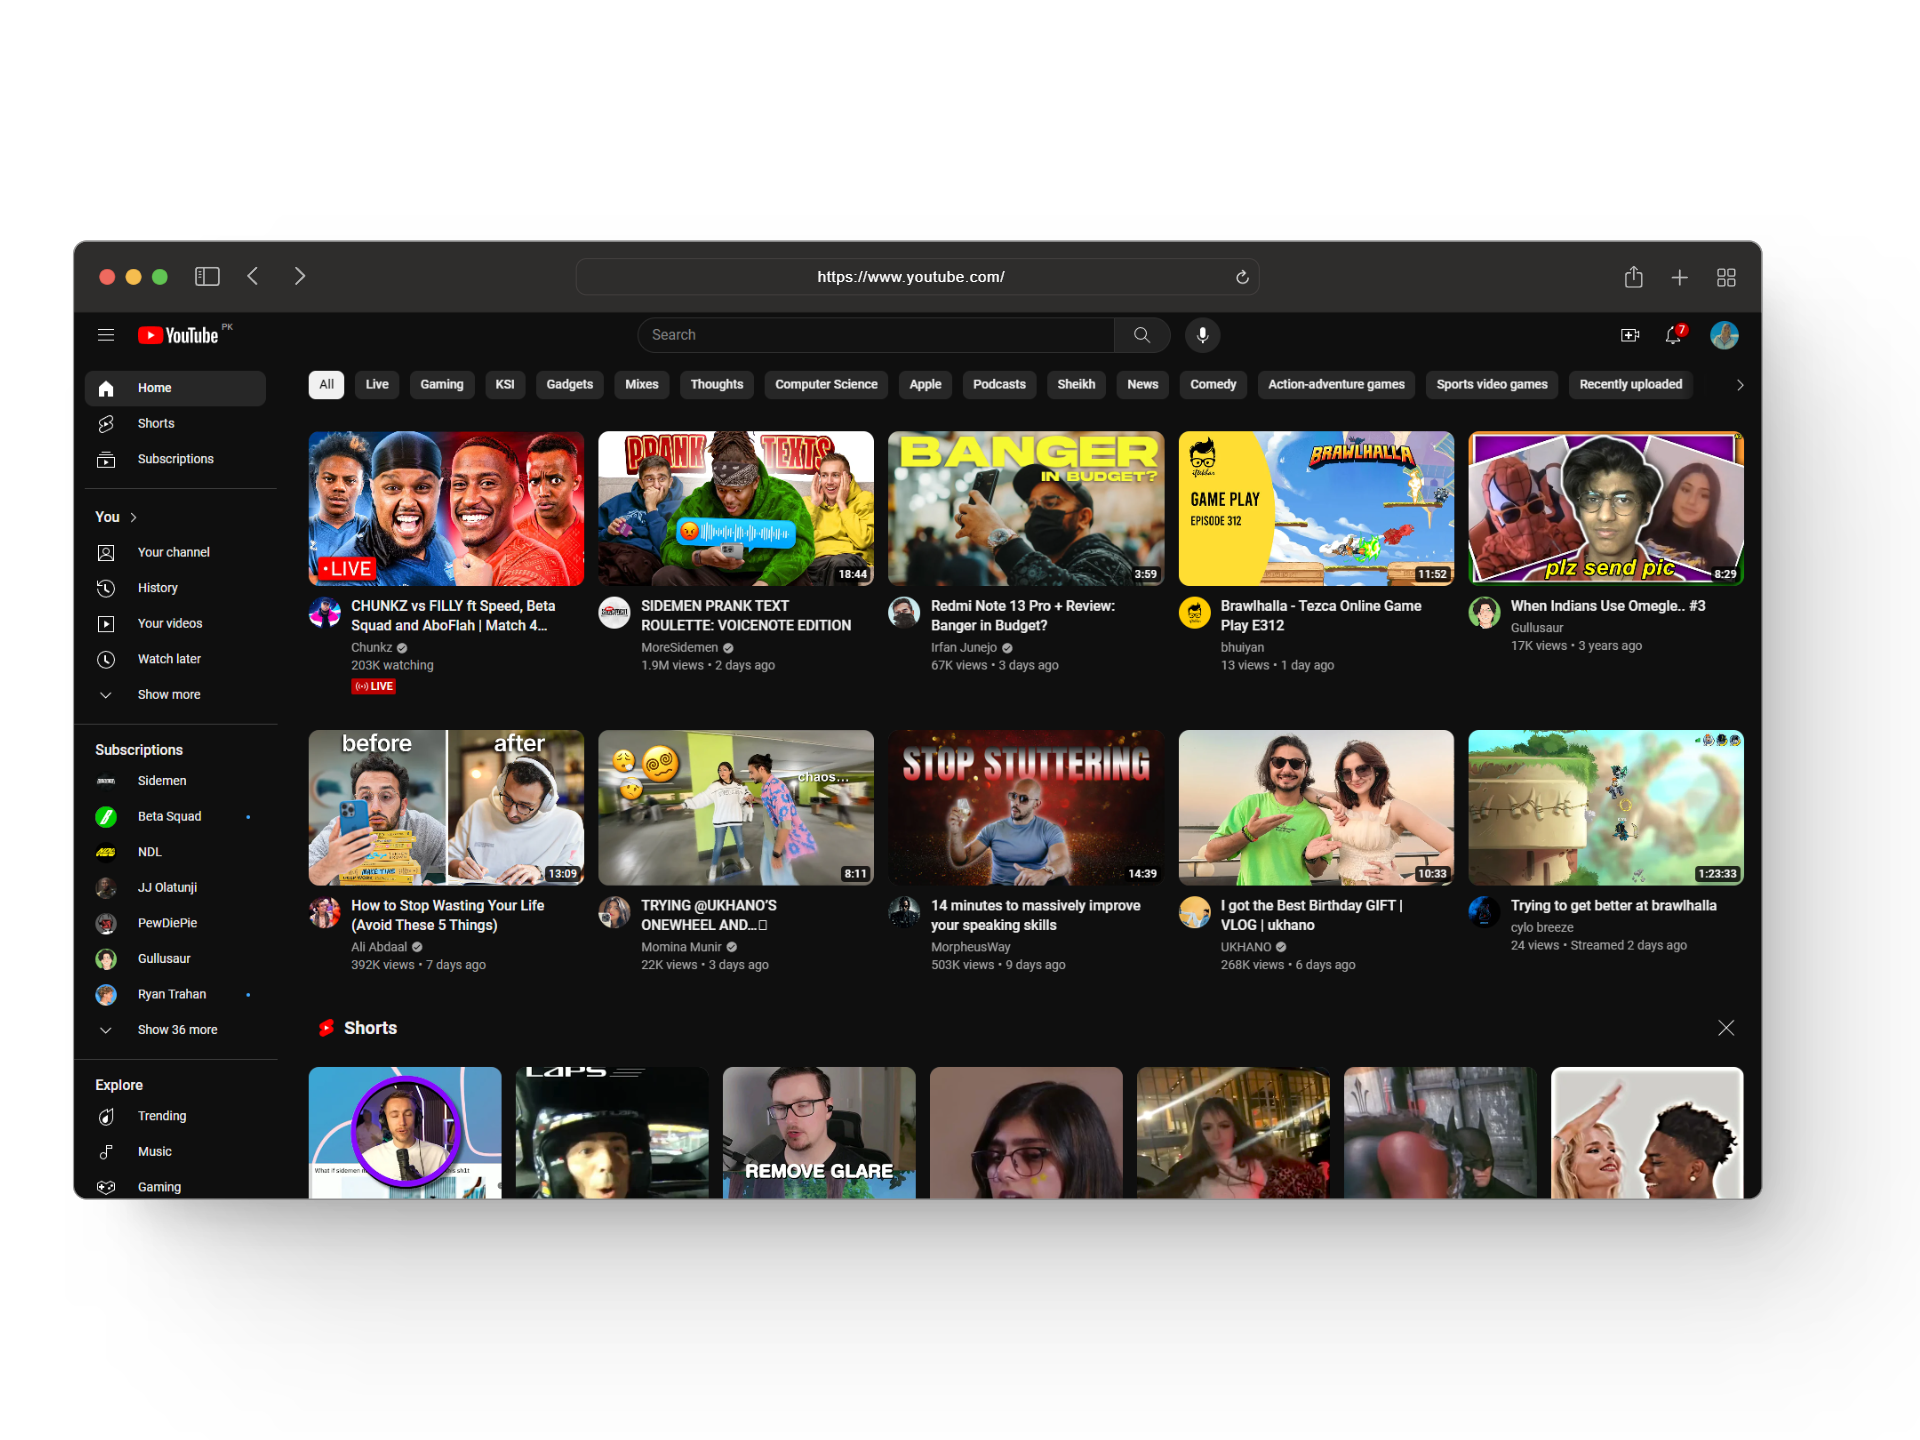
Task: Reload the page with the refresh icon
Action: pos(1242,277)
